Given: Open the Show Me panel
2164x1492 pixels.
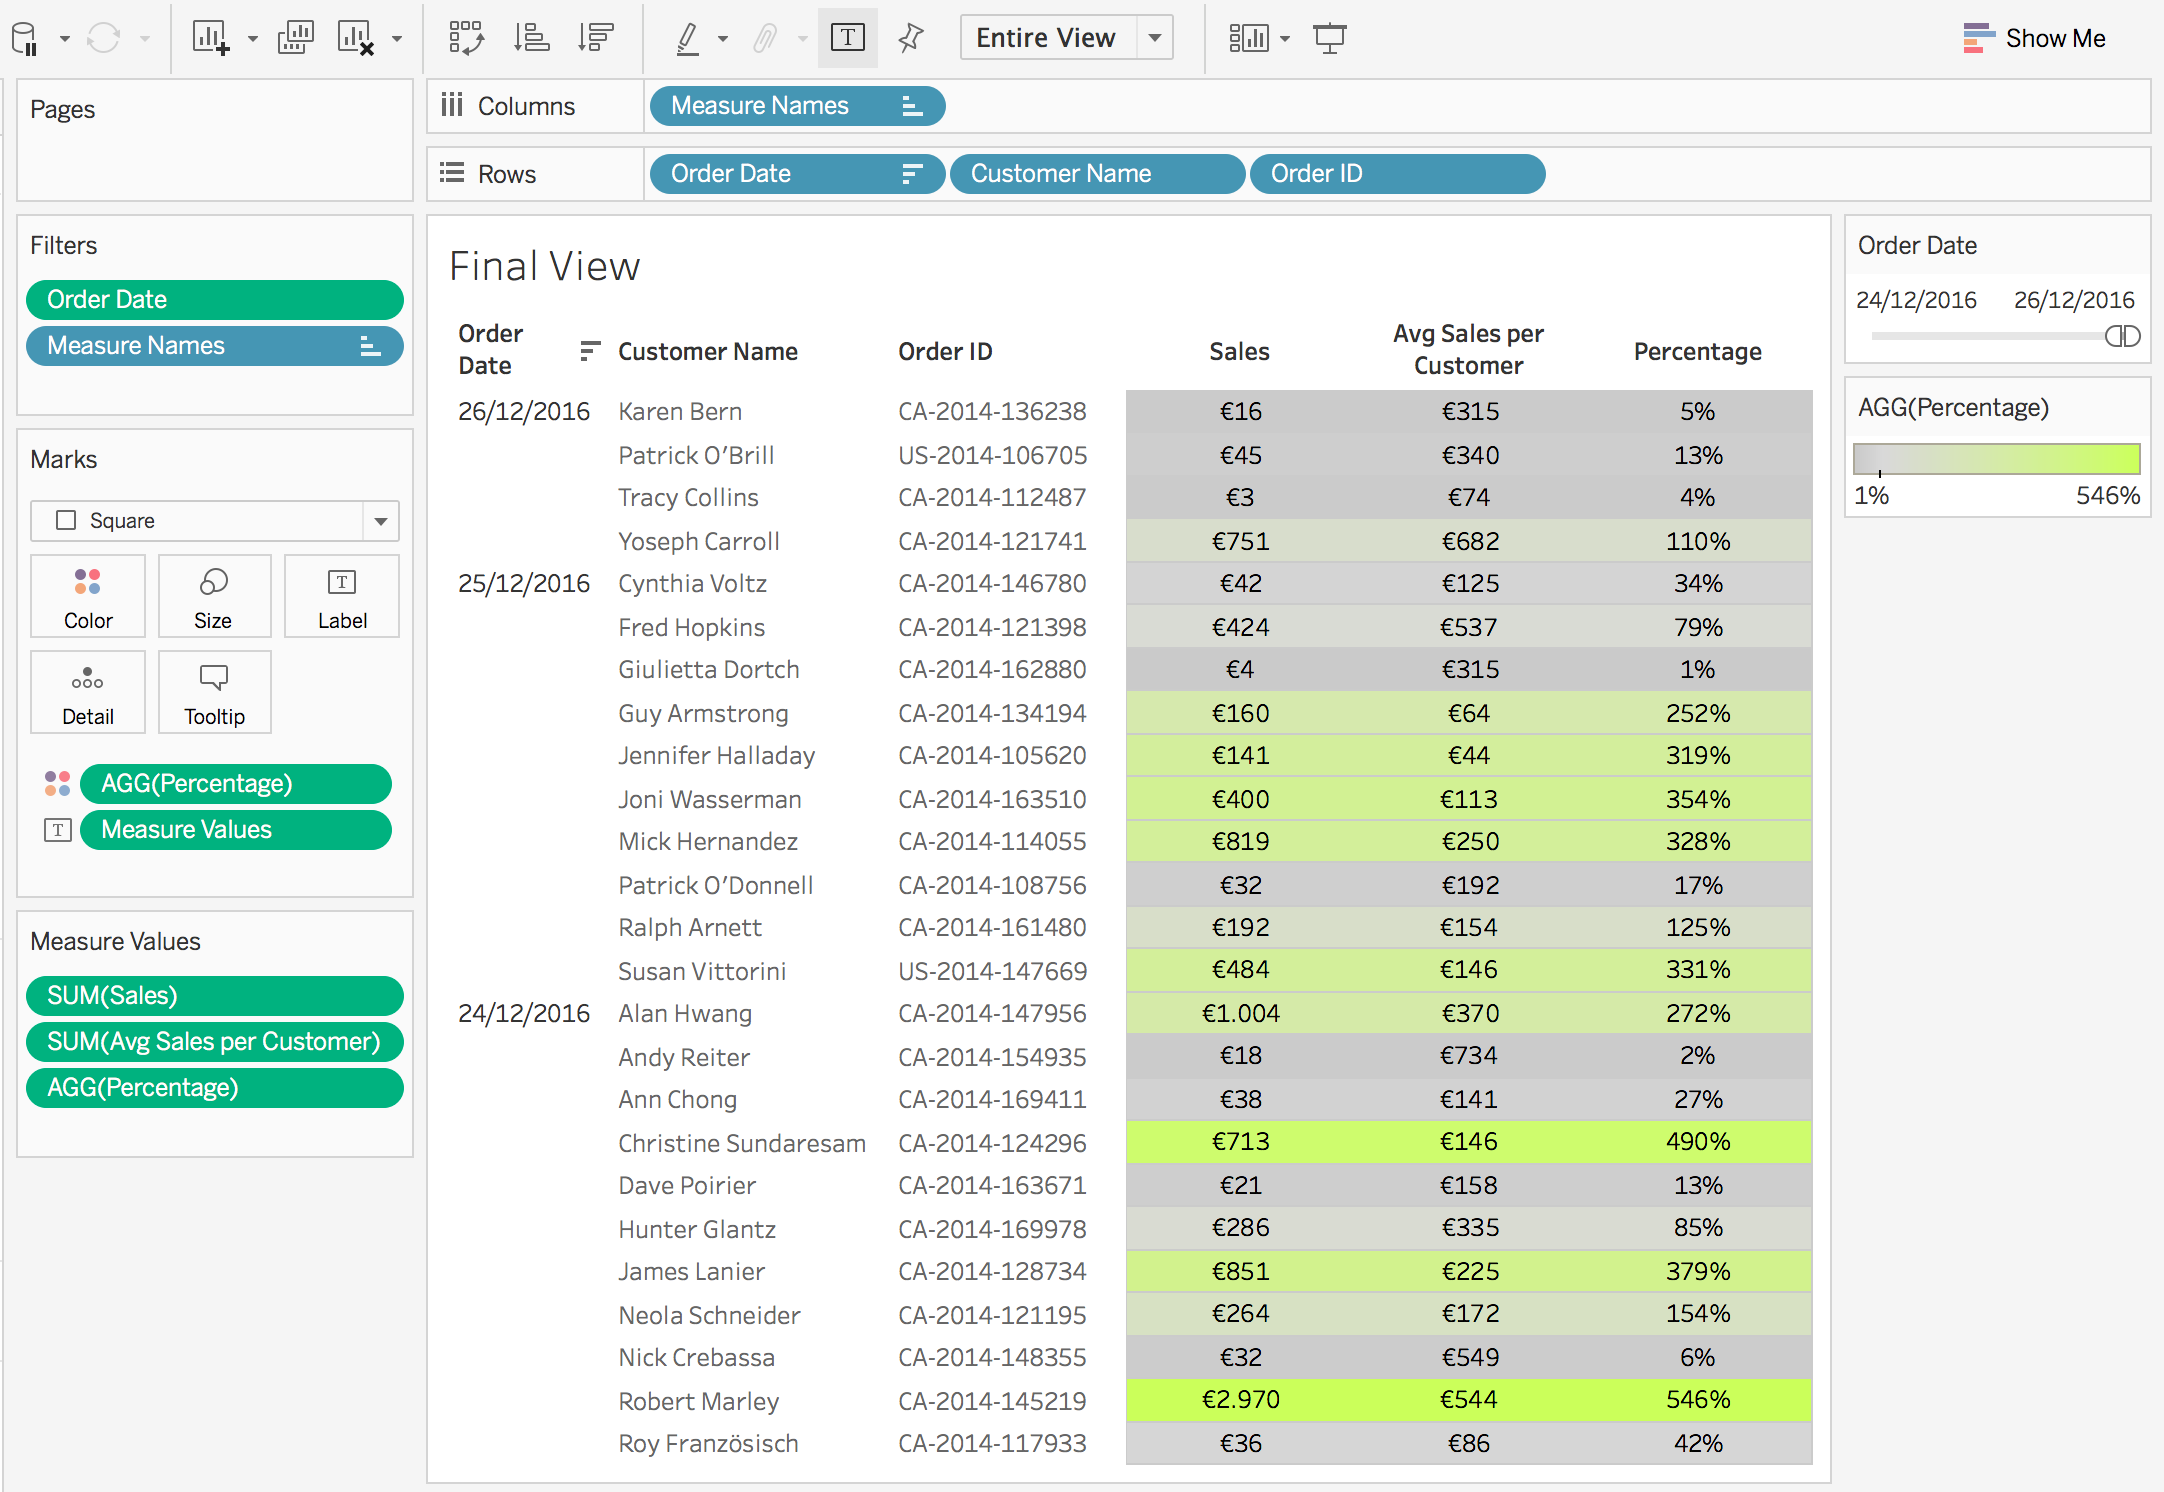Looking at the screenshot, I should (x=2034, y=39).
